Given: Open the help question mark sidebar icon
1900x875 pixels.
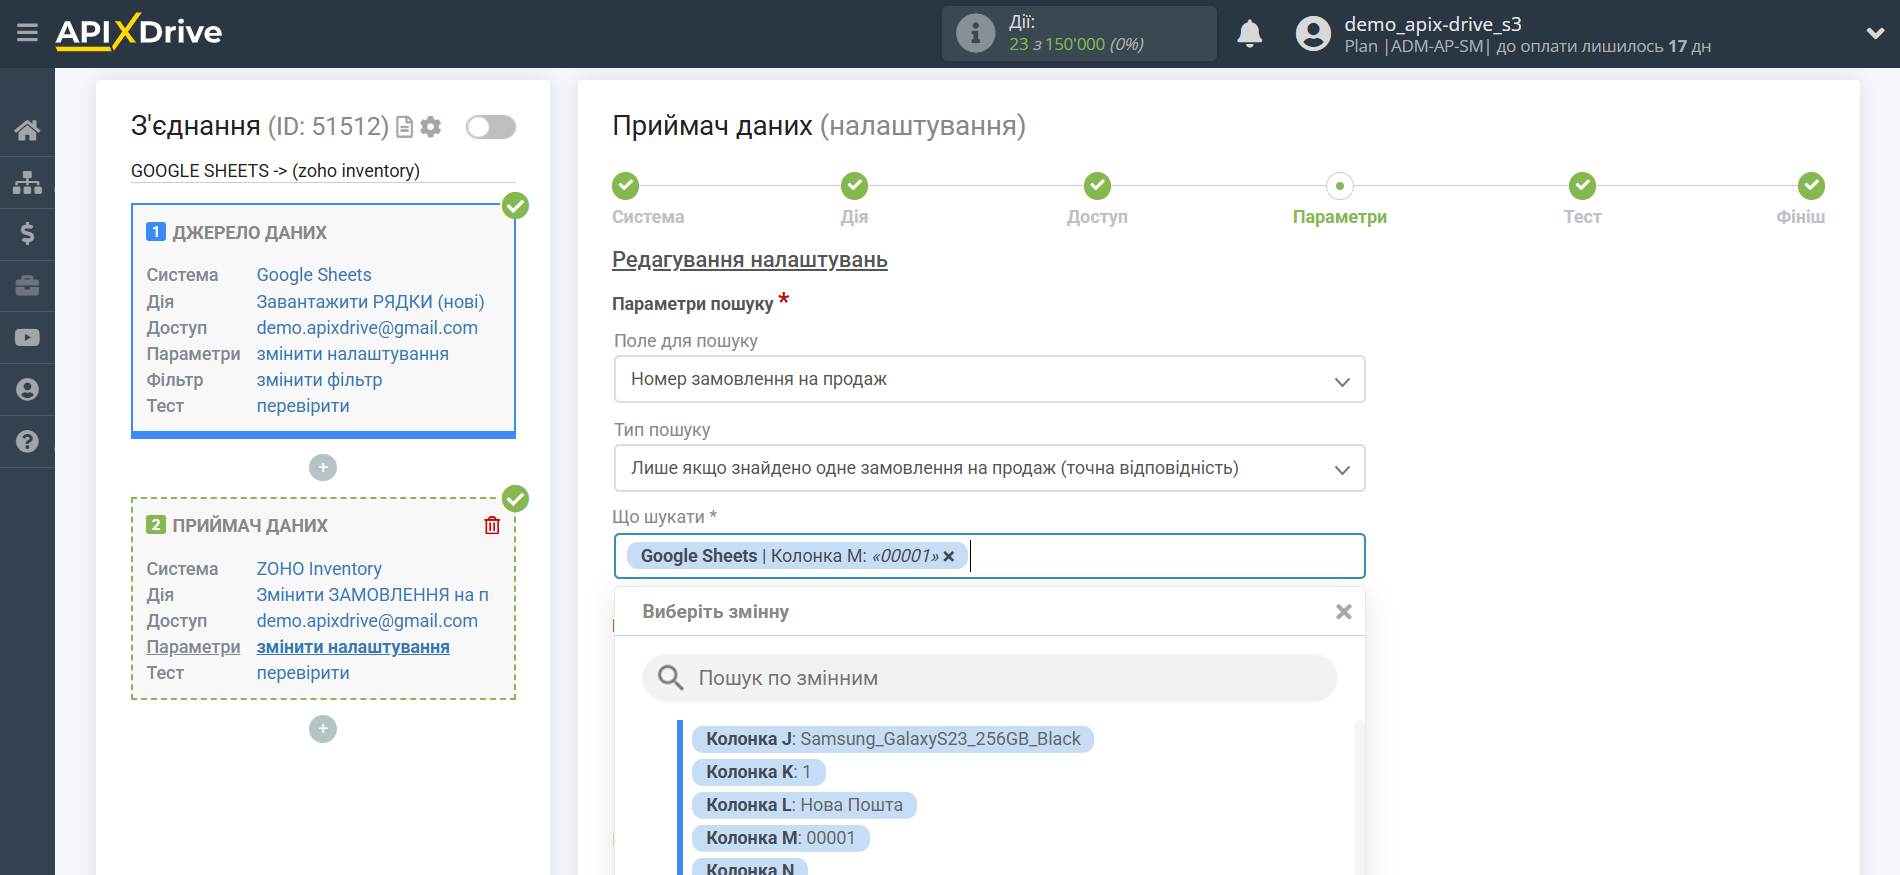Looking at the screenshot, I should (x=27, y=442).
